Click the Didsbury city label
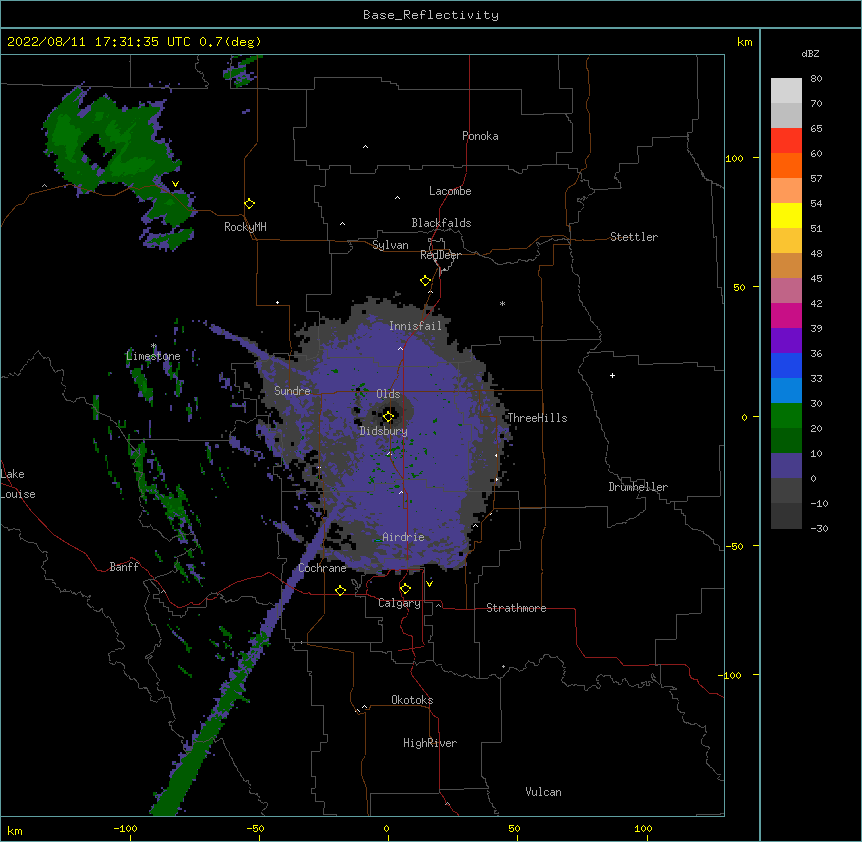 coord(384,431)
